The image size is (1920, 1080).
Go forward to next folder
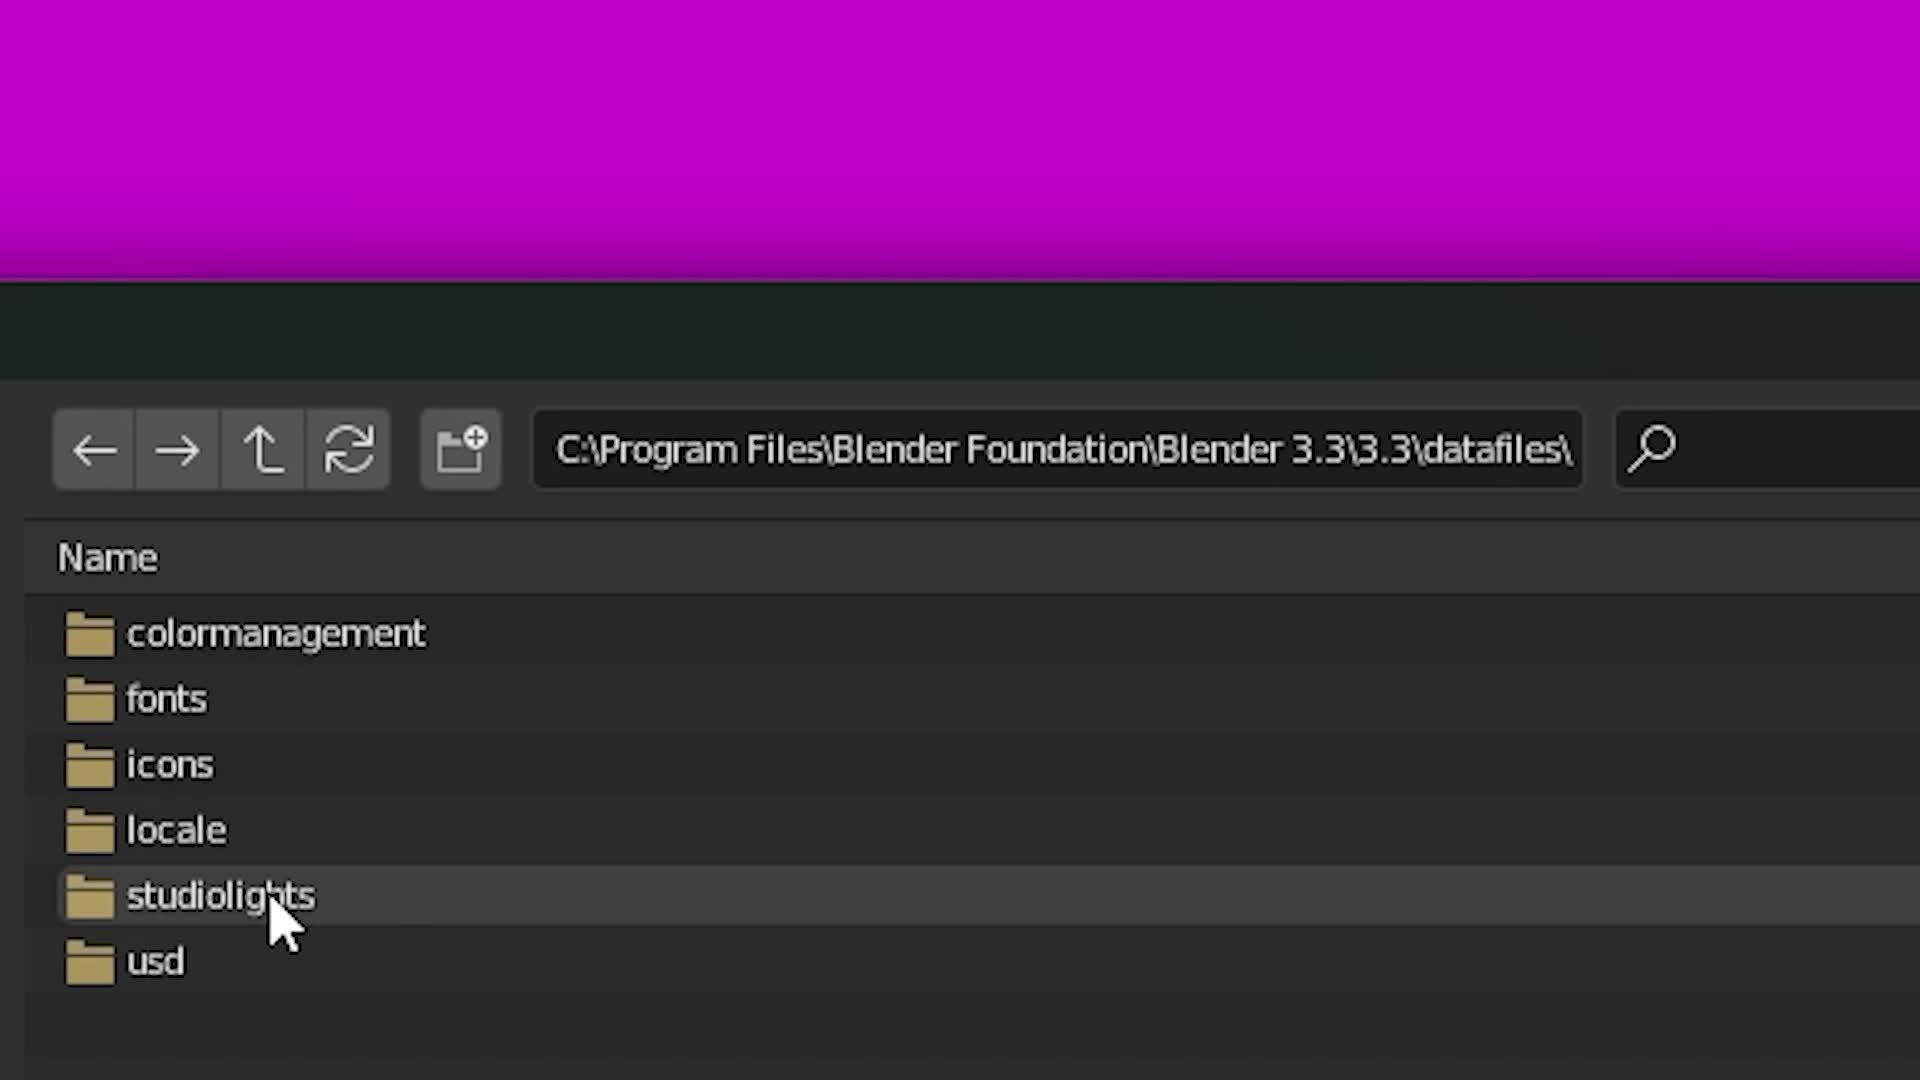coord(177,450)
